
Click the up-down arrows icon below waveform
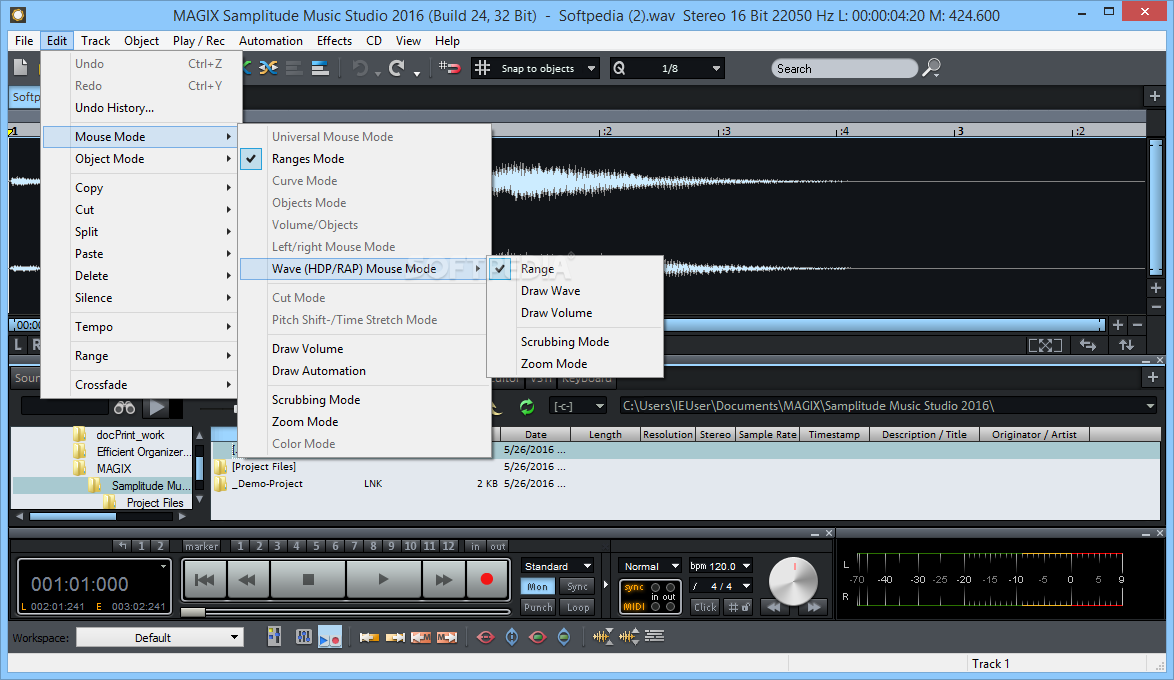pos(1127,345)
